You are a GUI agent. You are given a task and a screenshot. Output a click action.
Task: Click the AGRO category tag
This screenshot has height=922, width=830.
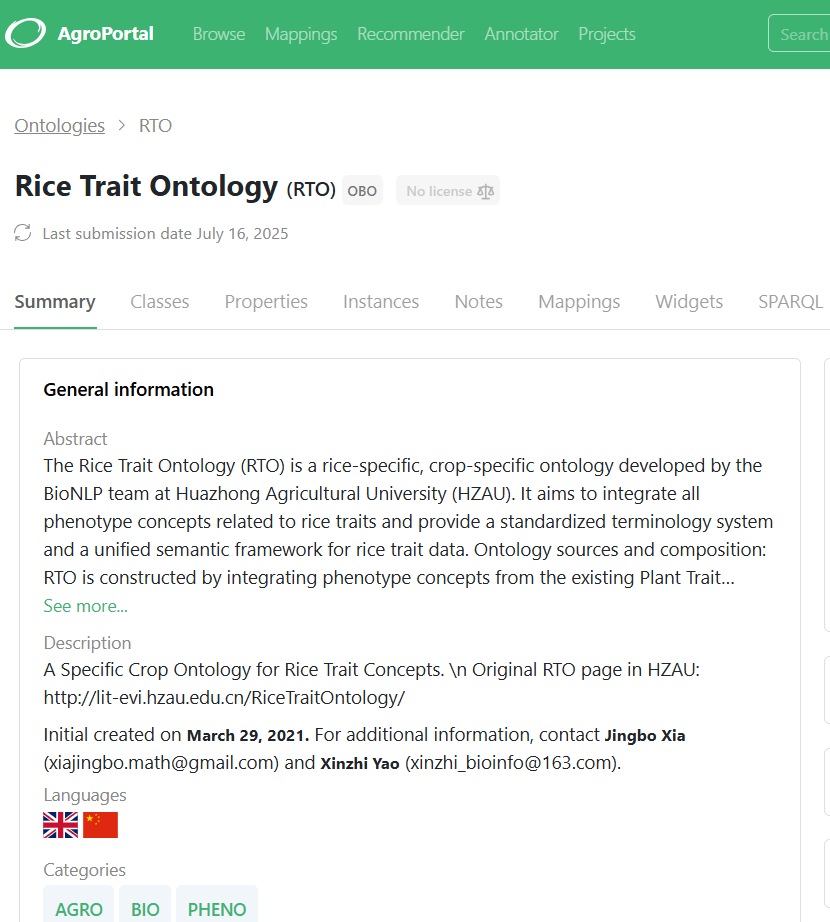coord(79,908)
